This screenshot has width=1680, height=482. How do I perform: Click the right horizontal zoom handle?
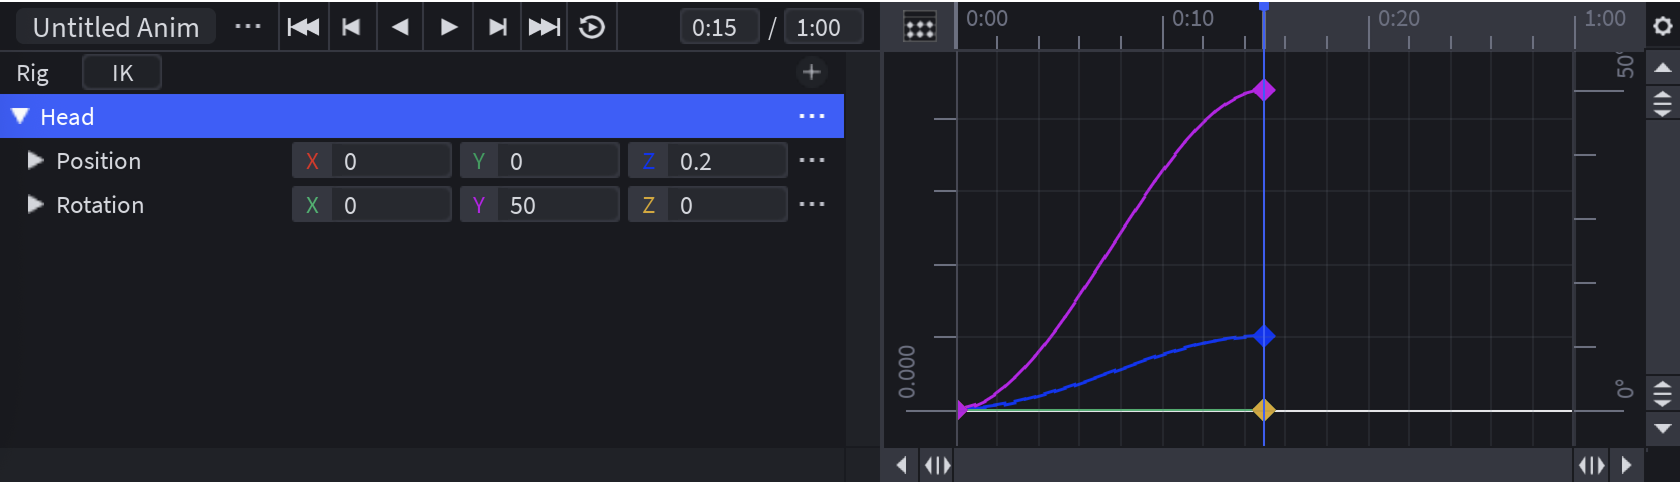coord(1591,465)
